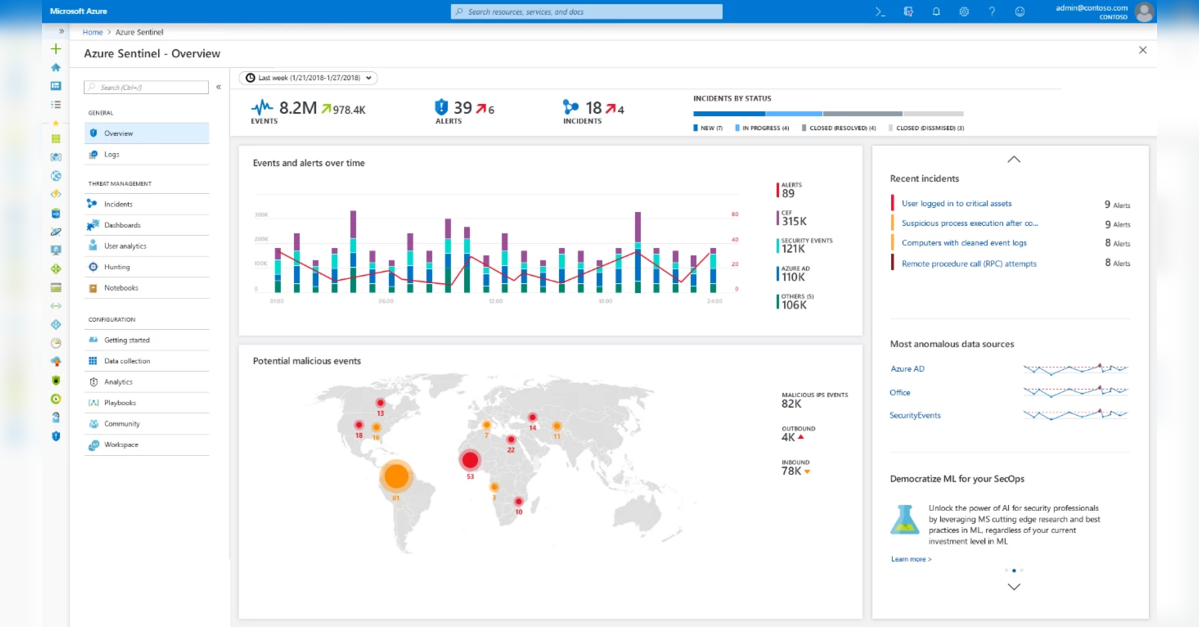1199x627 pixels.
Task: Click the down chevron below Democratize ML
Action: [x=1013, y=587]
